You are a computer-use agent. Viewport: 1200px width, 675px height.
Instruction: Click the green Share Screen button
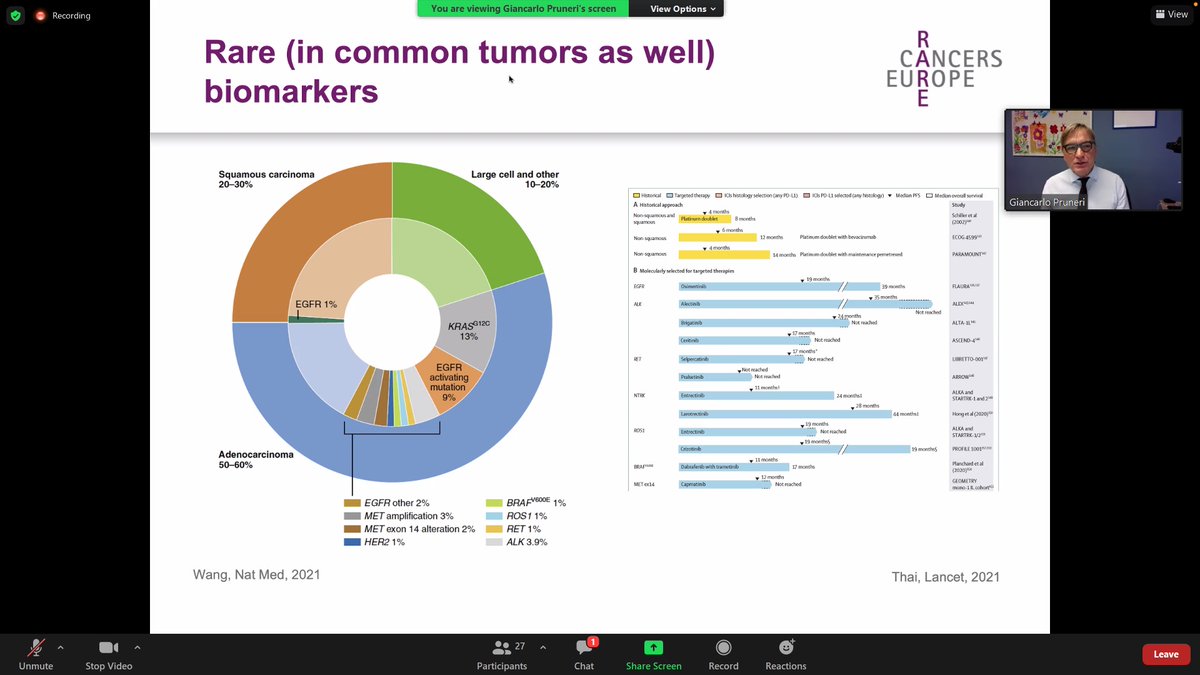click(x=653, y=655)
